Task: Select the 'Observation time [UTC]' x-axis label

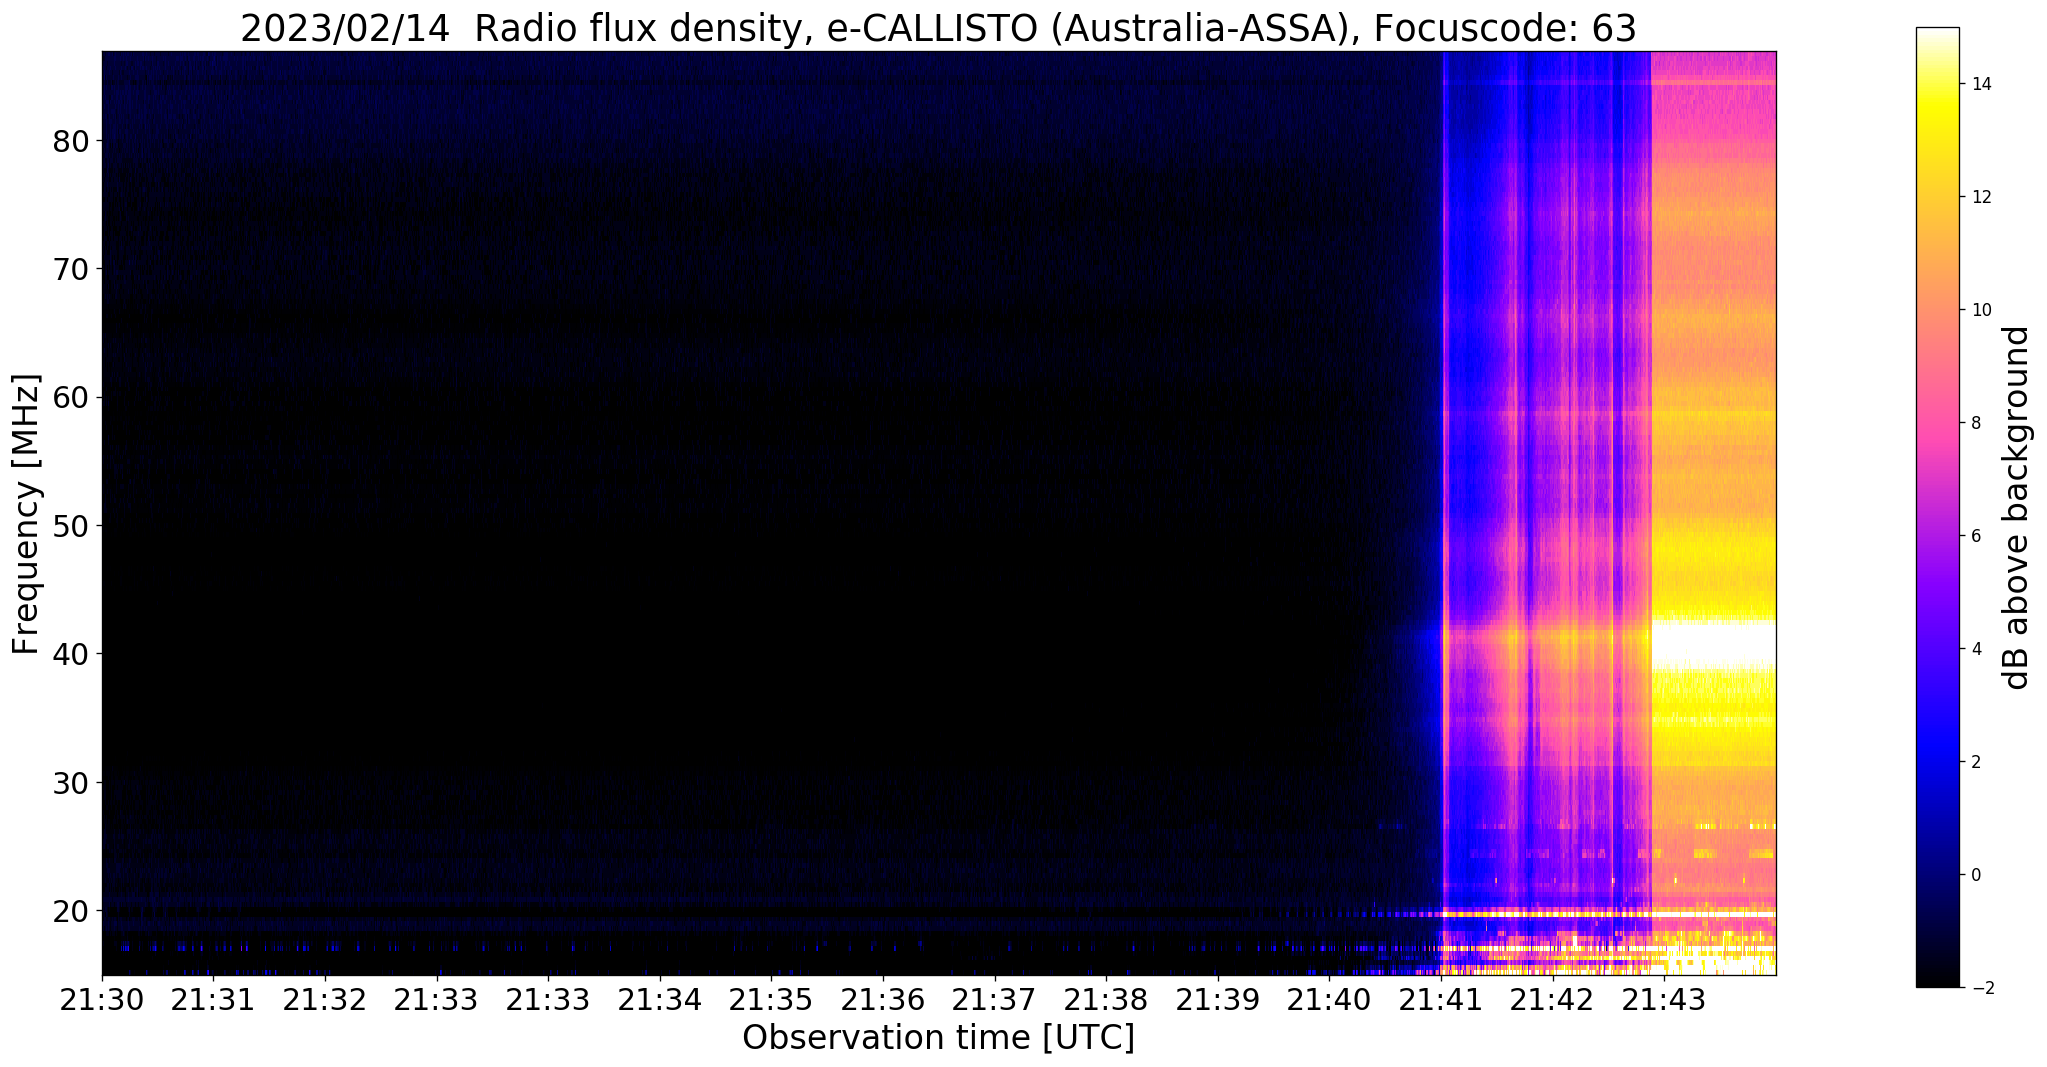Action: click(x=938, y=1038)
